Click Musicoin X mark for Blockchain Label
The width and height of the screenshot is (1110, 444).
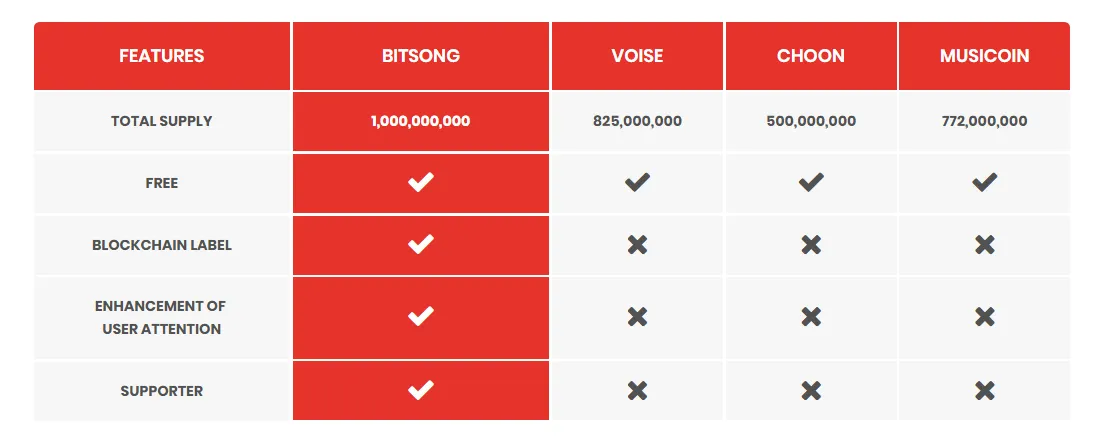[984, 245]
